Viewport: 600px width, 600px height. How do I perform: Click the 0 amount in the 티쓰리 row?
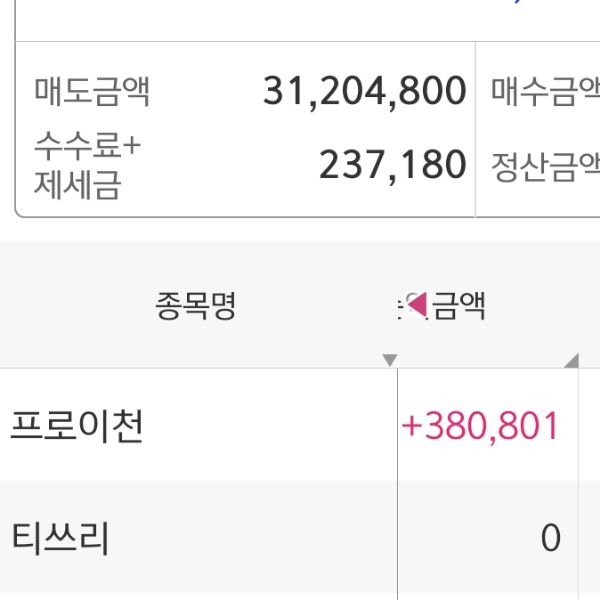[550, 539]
